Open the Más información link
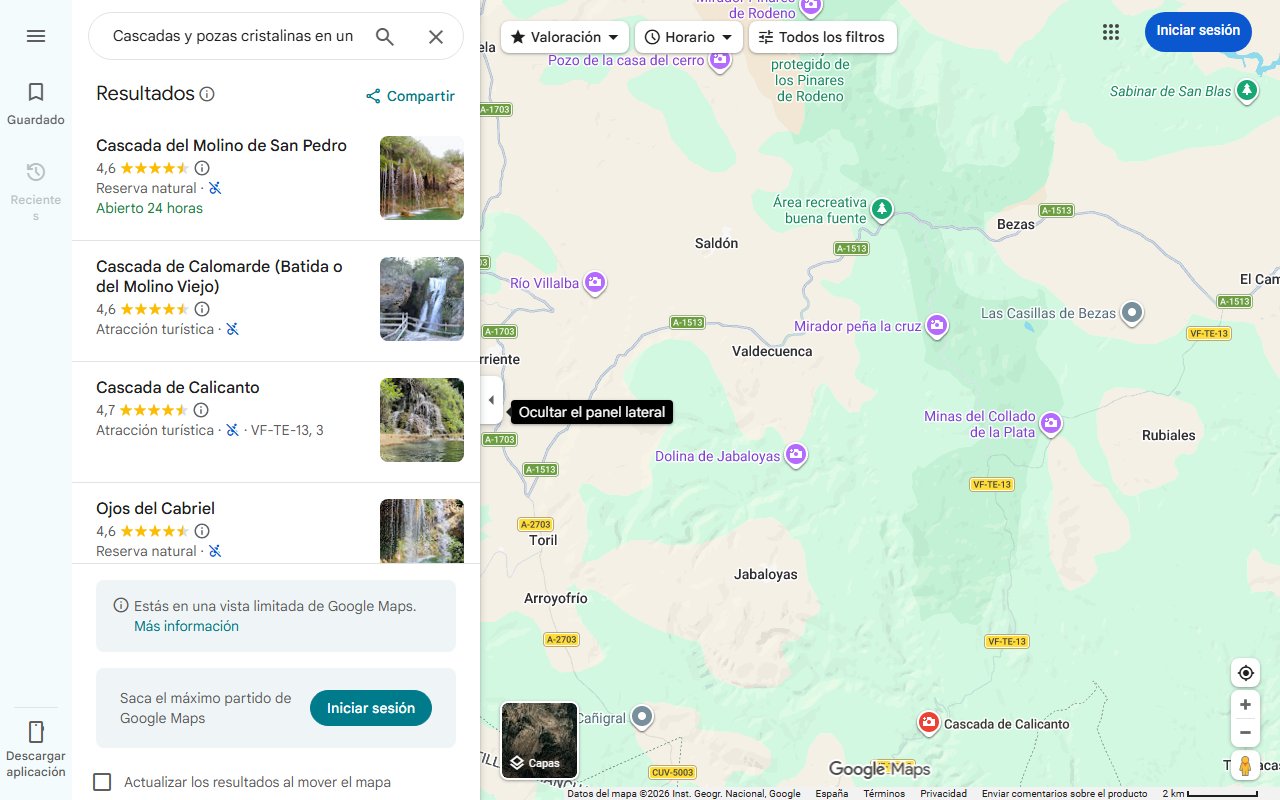Viewport: 1280px width, 800px height. pyautogui.click(x=186, y=625)
